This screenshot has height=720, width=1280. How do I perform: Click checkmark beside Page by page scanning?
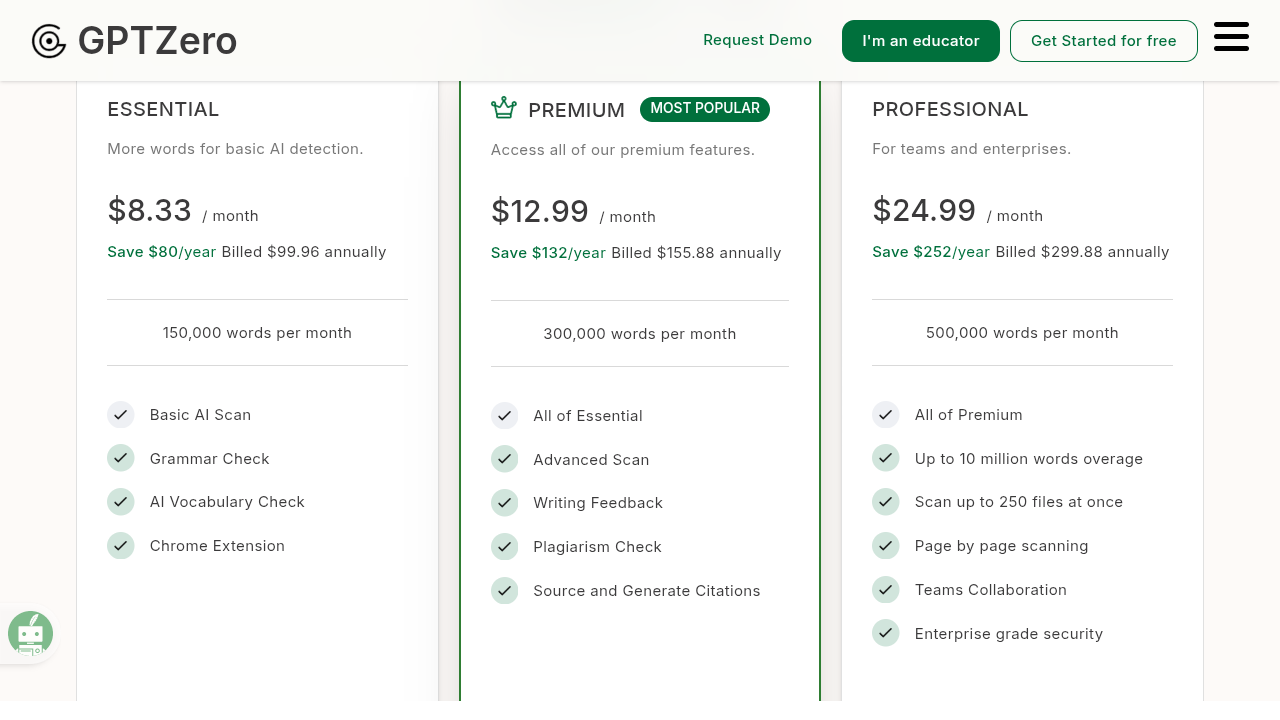tap(886, 545)
